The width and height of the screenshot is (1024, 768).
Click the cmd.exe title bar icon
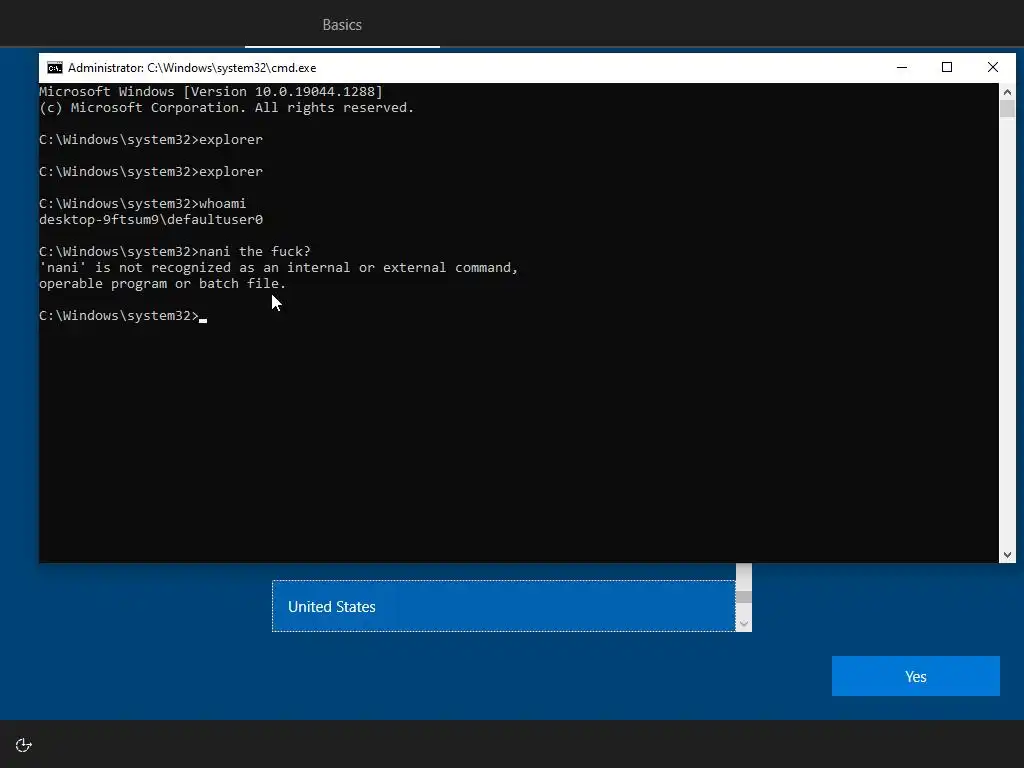55,68
